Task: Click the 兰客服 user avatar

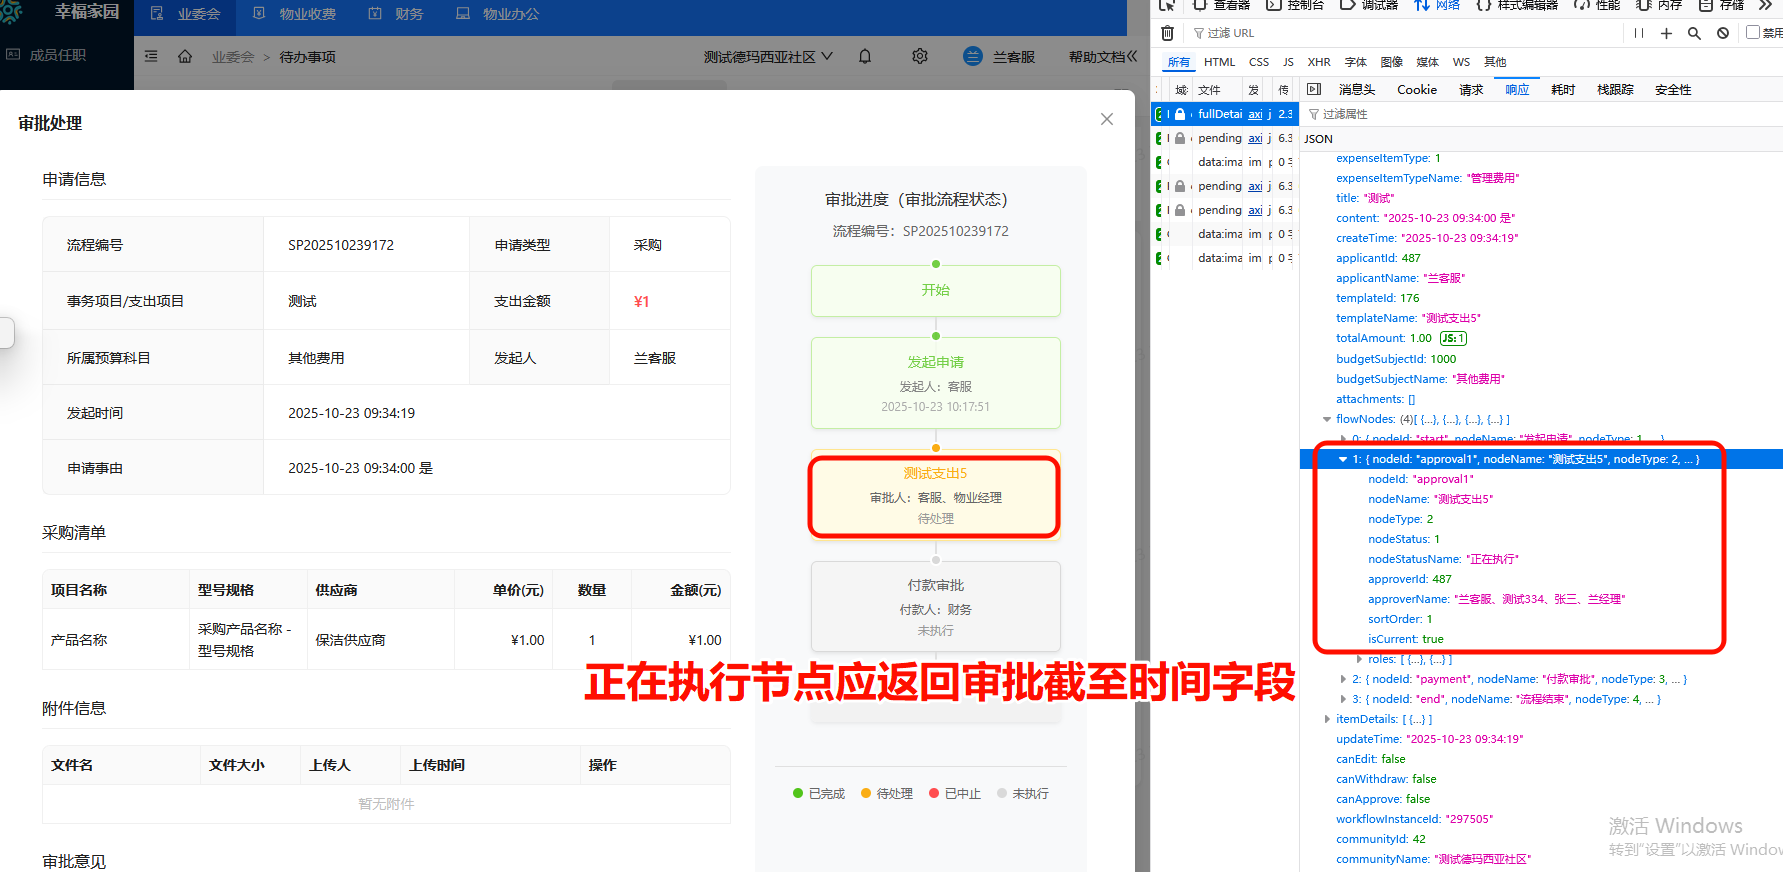Action: 973,56
